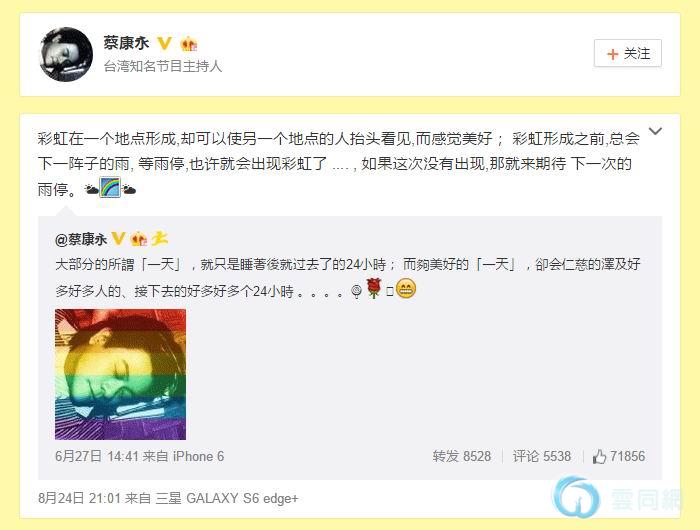Click the gold V verification badge in header
The image size is (700, 530).
click(x=165, y=43)
